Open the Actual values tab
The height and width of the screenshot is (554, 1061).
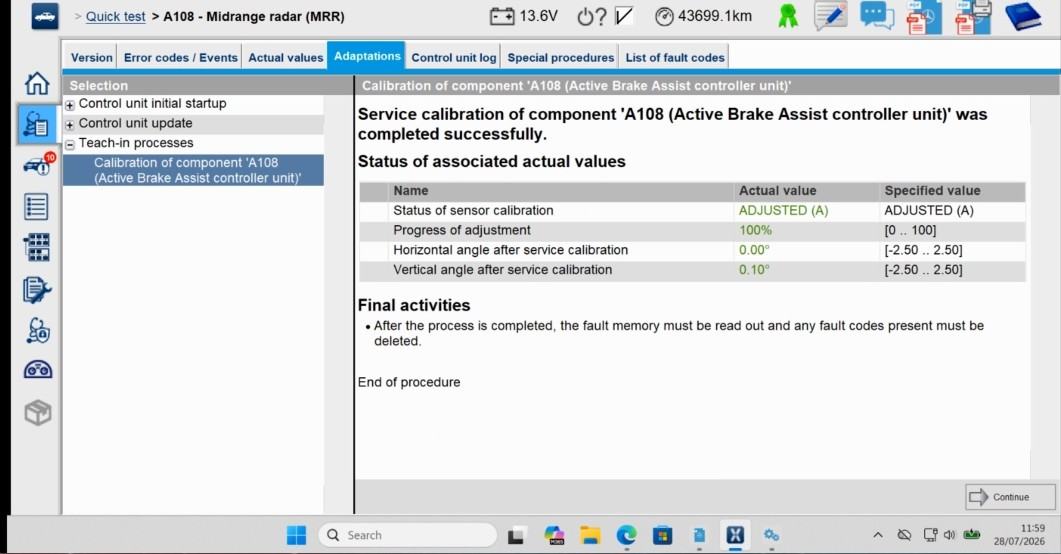click(x=286, y=57)
